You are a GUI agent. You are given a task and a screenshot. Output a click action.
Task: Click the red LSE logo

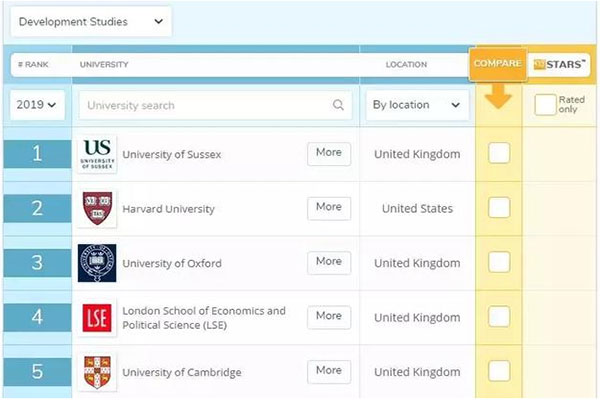pyautogui.click(x=97, y=317)
